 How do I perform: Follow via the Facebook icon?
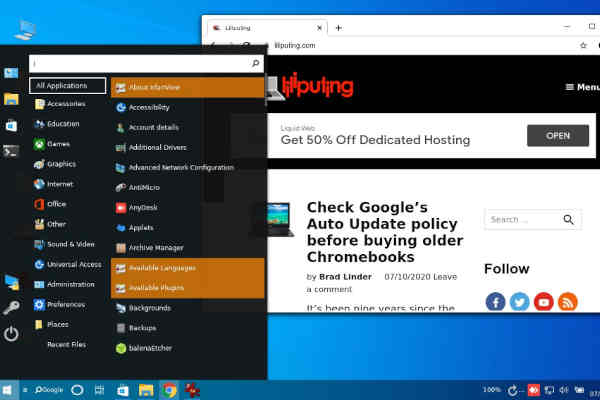click(495, 302)
